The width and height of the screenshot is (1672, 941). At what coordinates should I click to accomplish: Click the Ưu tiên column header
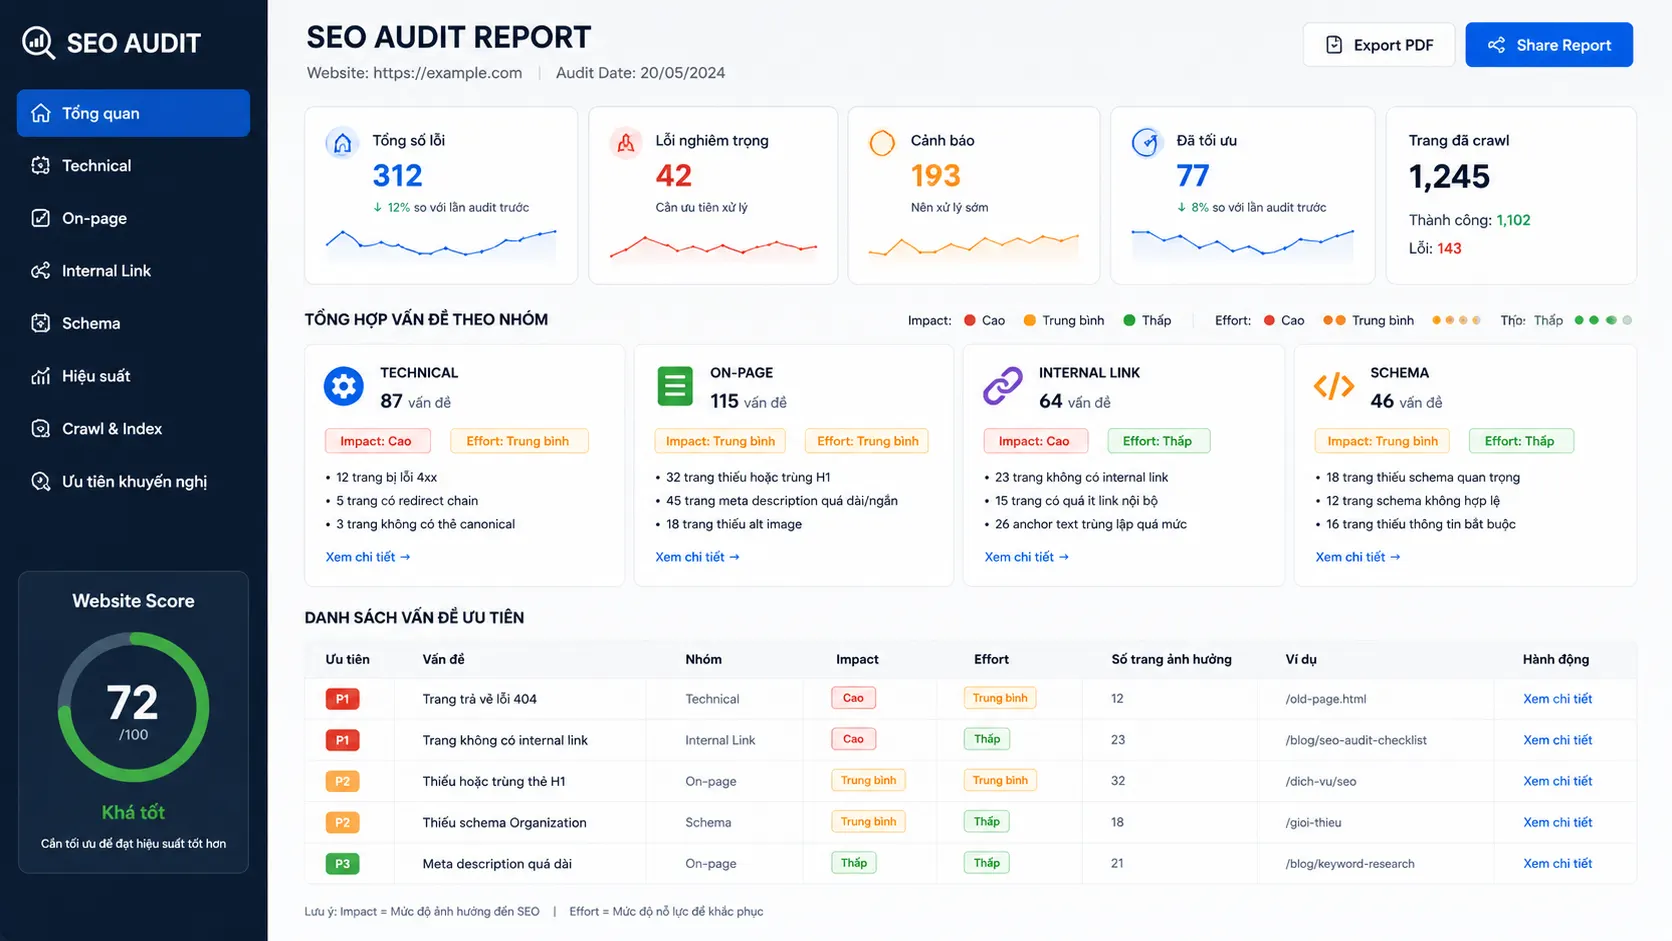click(x=347, y=659)
